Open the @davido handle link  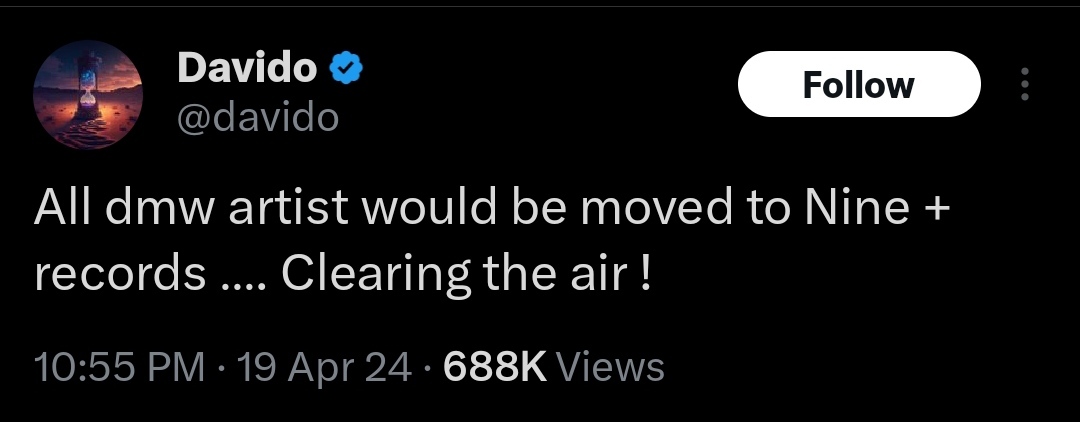258,117
